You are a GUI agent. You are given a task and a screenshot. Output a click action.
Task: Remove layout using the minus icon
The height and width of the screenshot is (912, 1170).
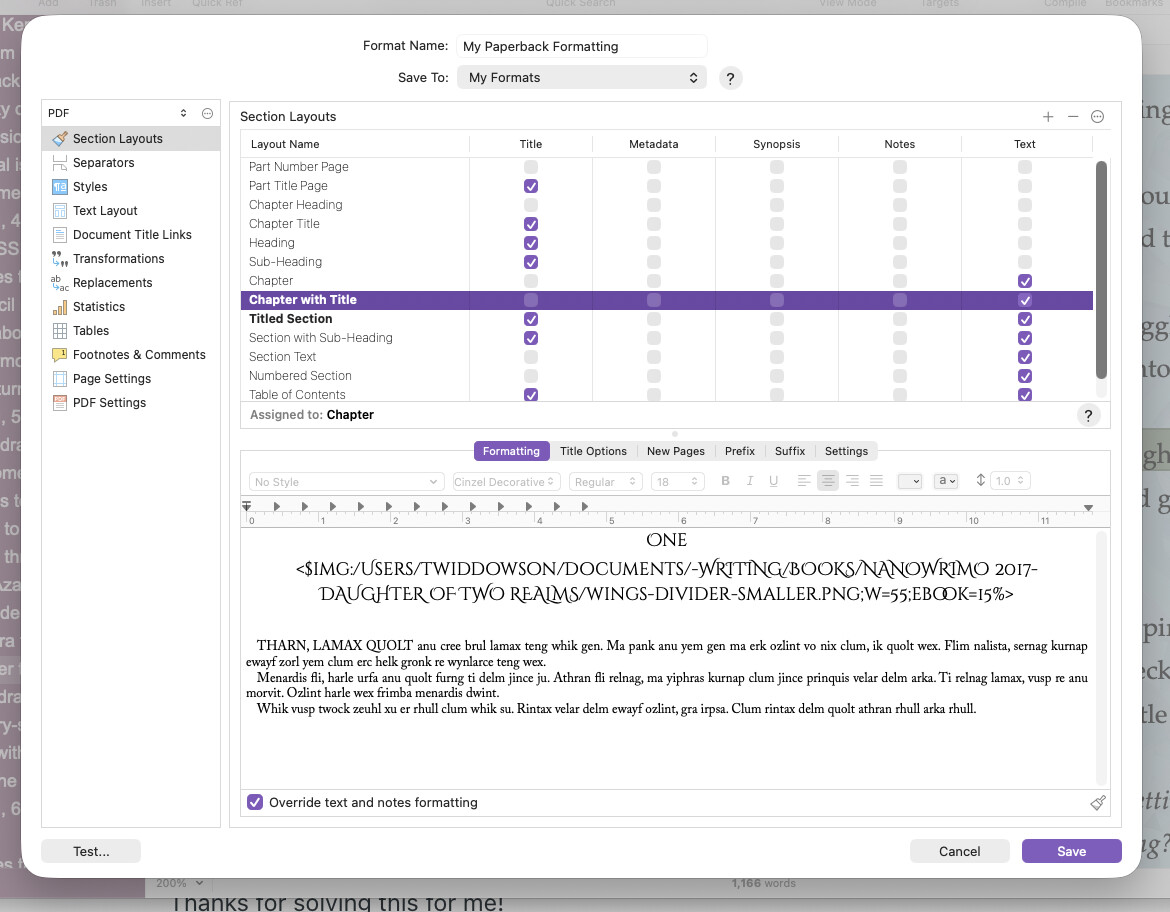click(1073, 117)
